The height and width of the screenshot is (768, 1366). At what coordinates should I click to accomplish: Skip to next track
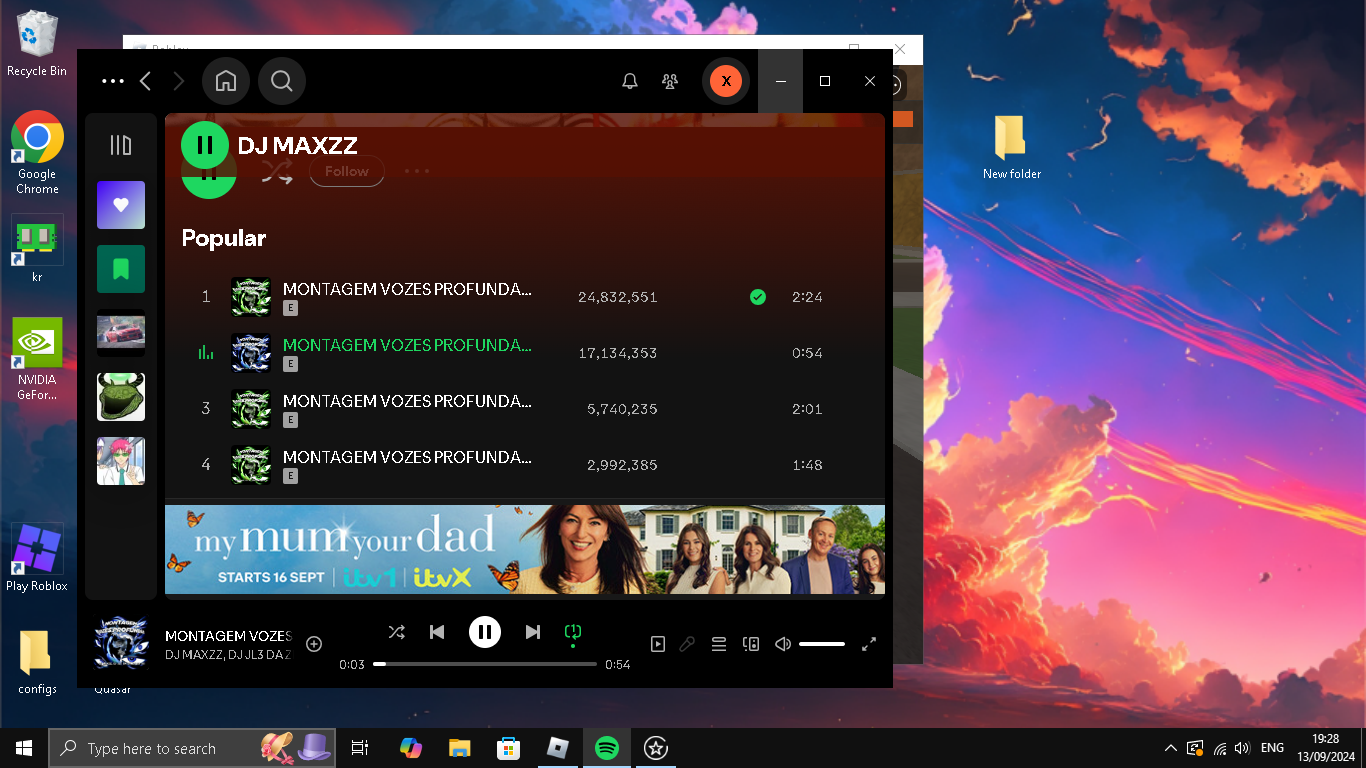tap(533, 632)
